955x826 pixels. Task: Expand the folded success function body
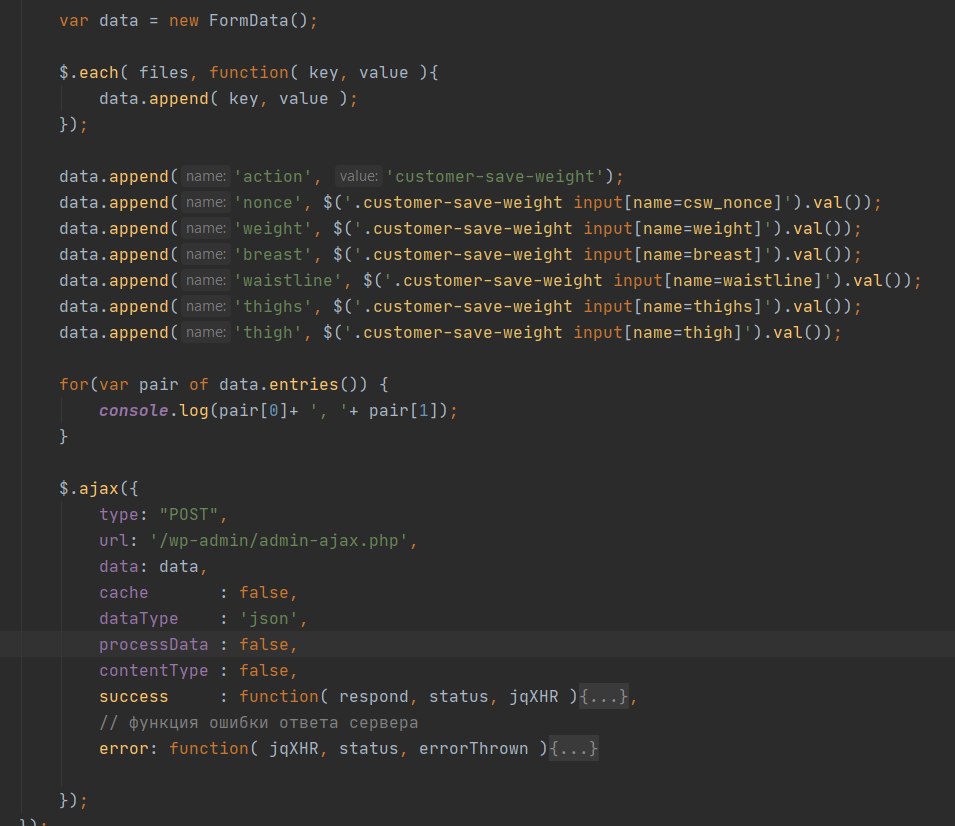click(603, 696)
